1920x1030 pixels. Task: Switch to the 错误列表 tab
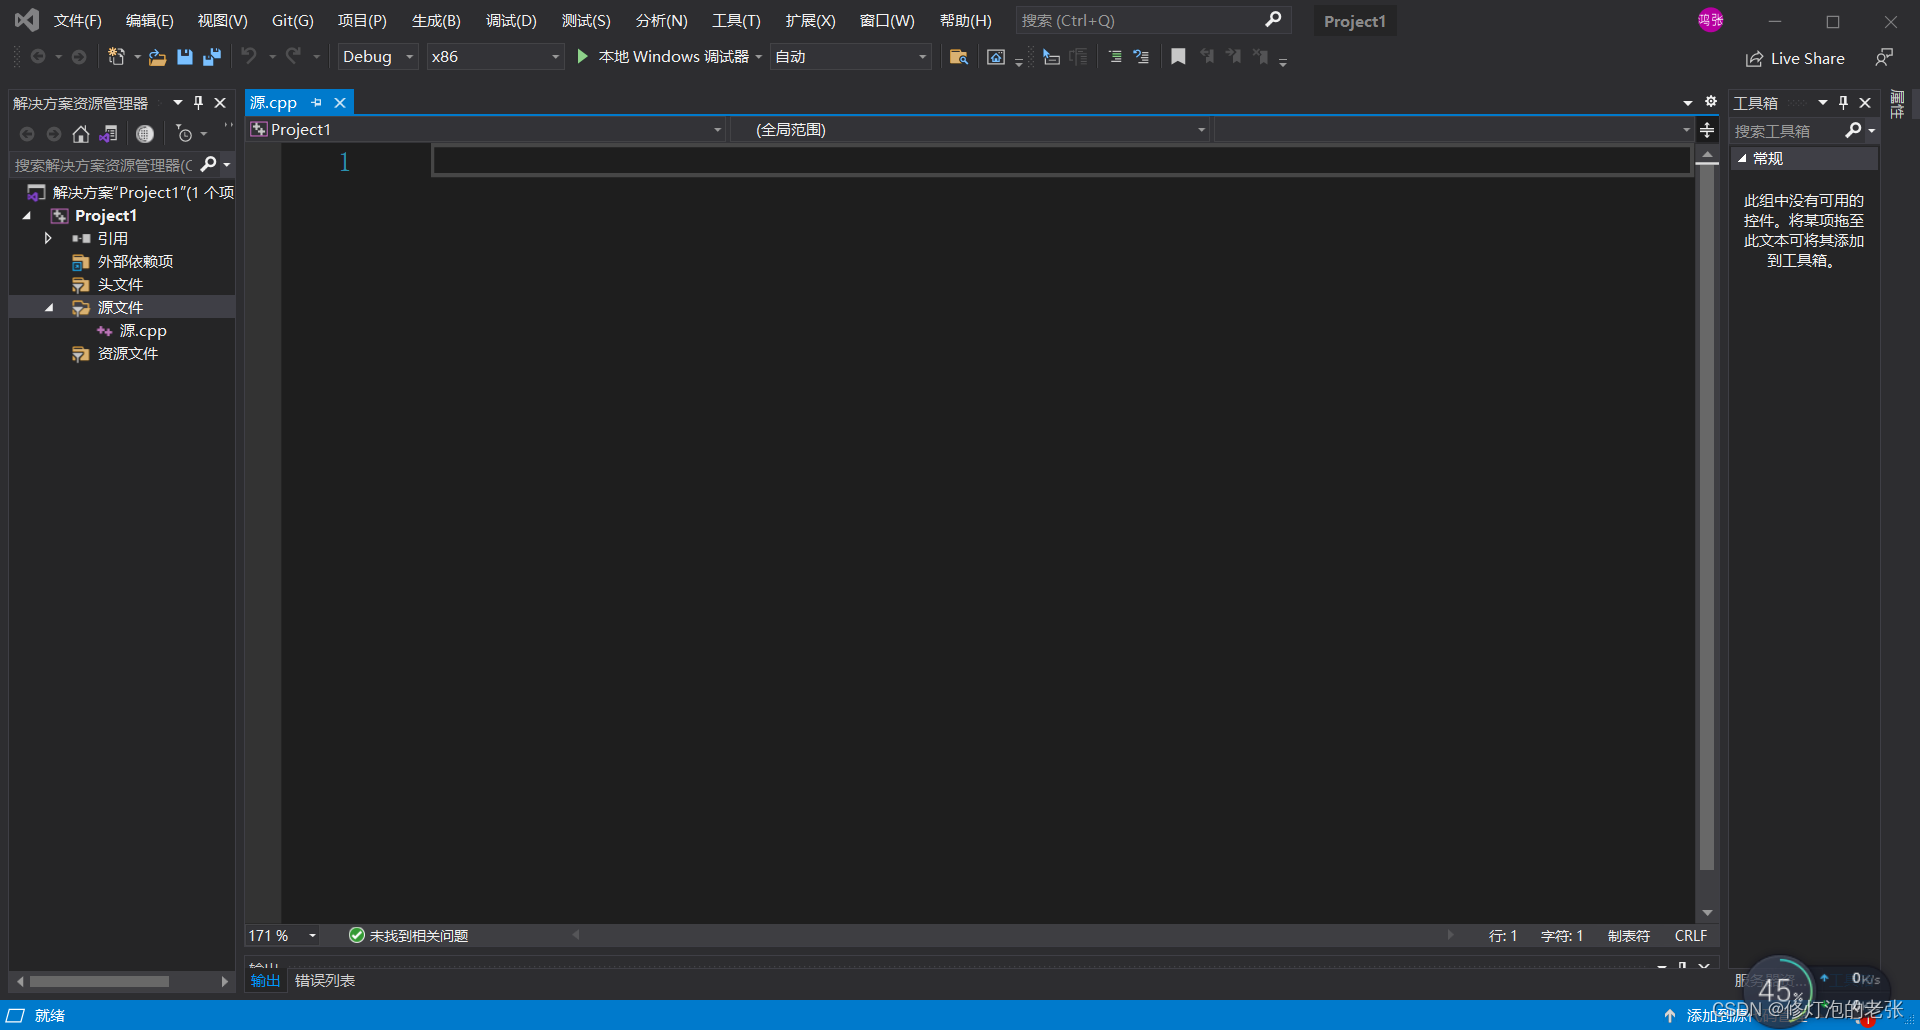tap(325, 981)
